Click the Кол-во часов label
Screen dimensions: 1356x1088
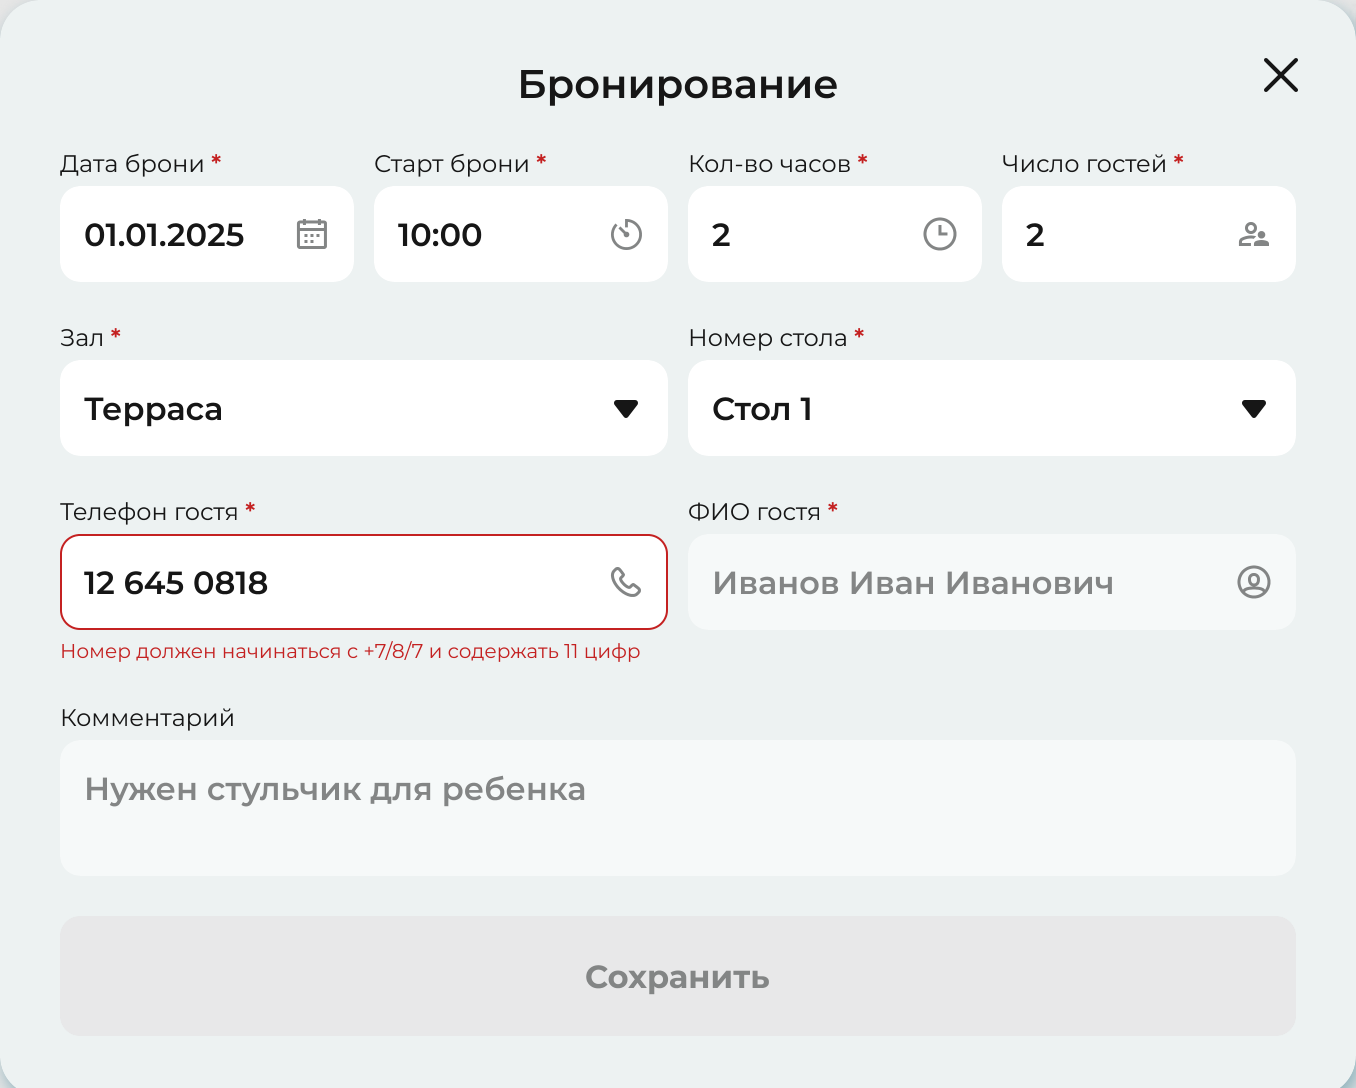pos(770,164)
